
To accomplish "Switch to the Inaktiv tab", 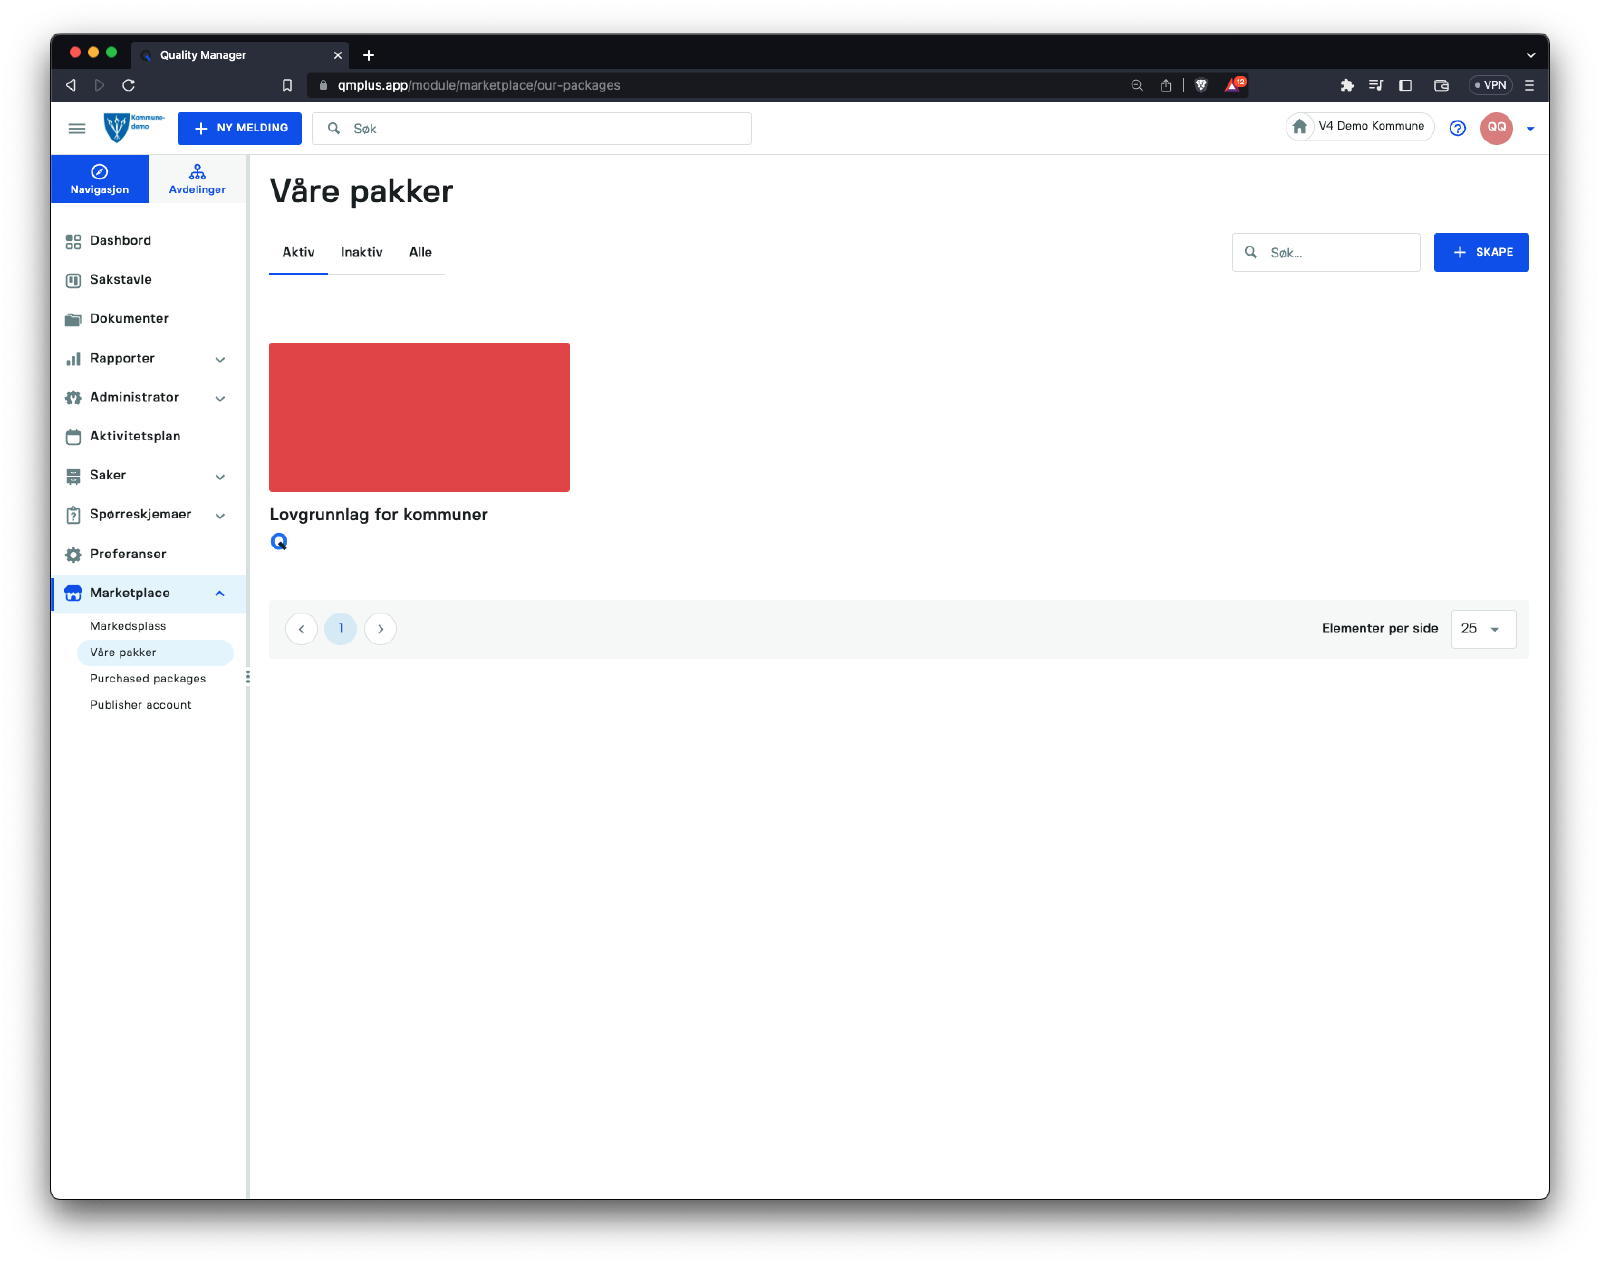I will point(361,252).
